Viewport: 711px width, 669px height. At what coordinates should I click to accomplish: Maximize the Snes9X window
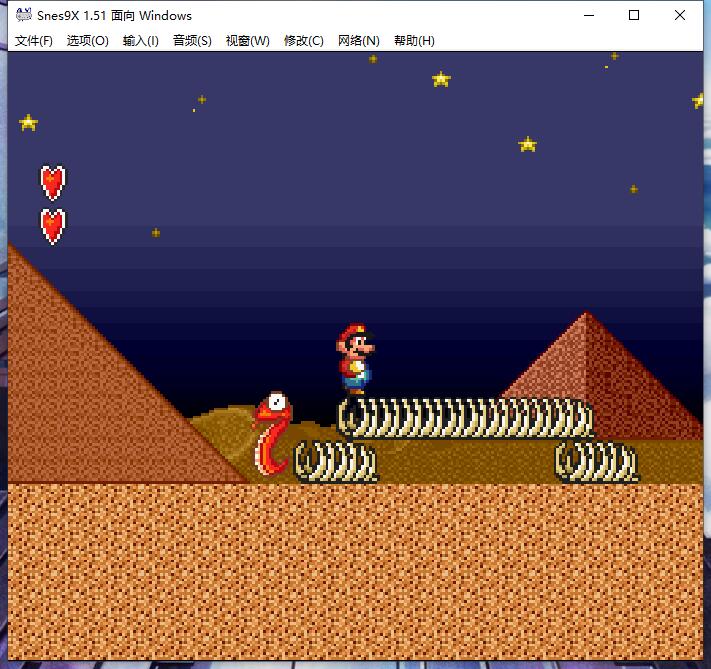coord(634,15)
